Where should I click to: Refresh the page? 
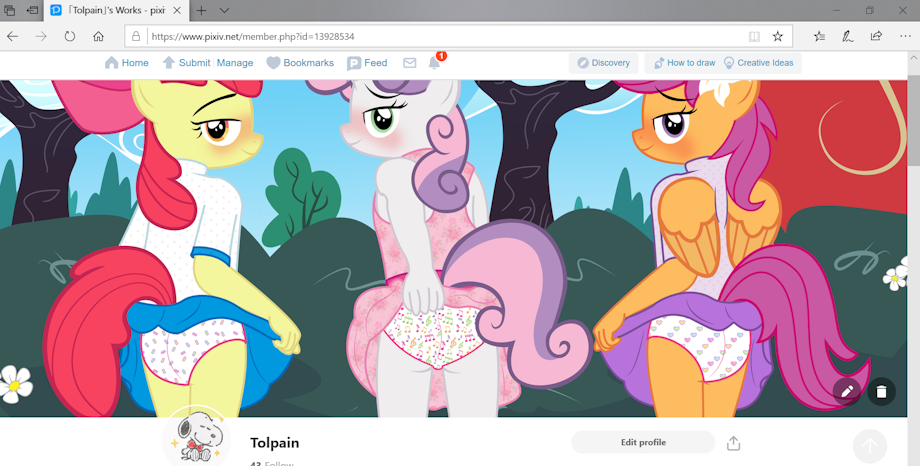(x=70, y=36)
